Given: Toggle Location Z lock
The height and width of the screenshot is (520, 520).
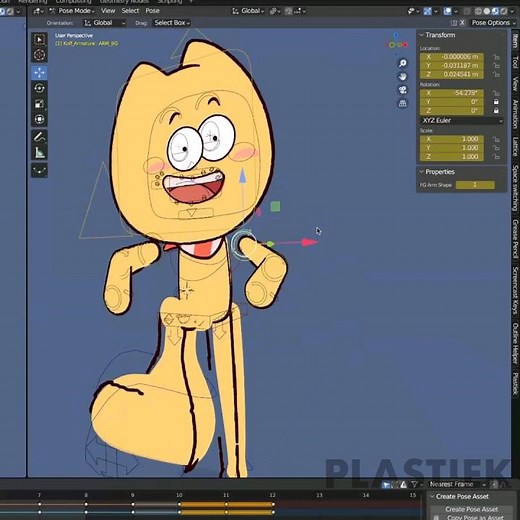Looking at the screenshot, I should [496, 74].
